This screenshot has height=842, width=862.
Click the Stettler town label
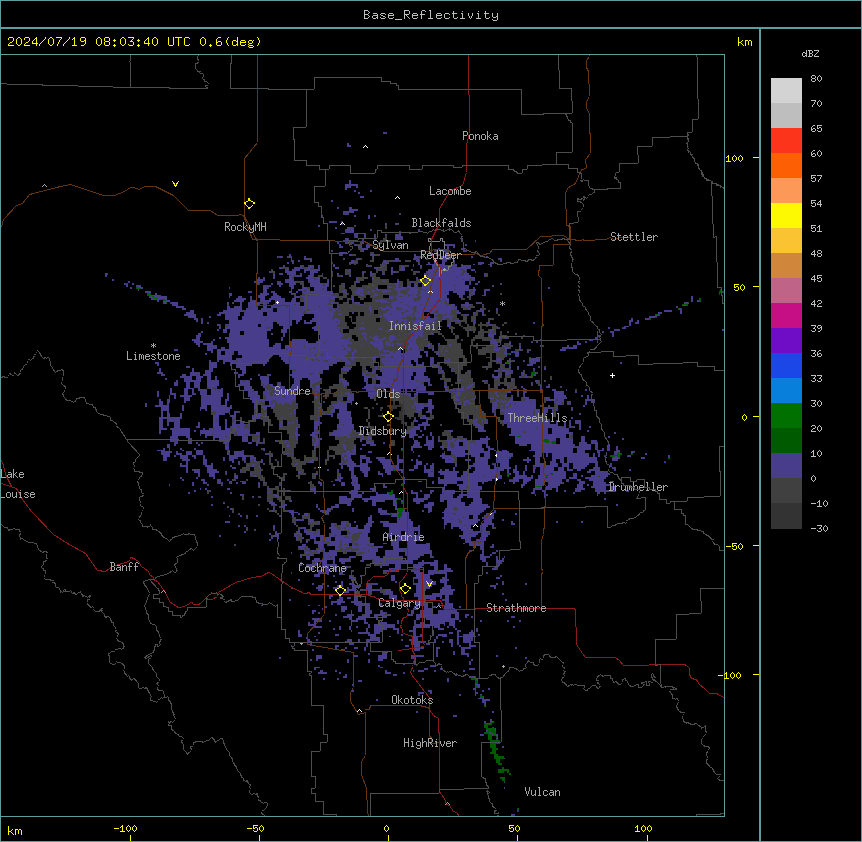634,237
